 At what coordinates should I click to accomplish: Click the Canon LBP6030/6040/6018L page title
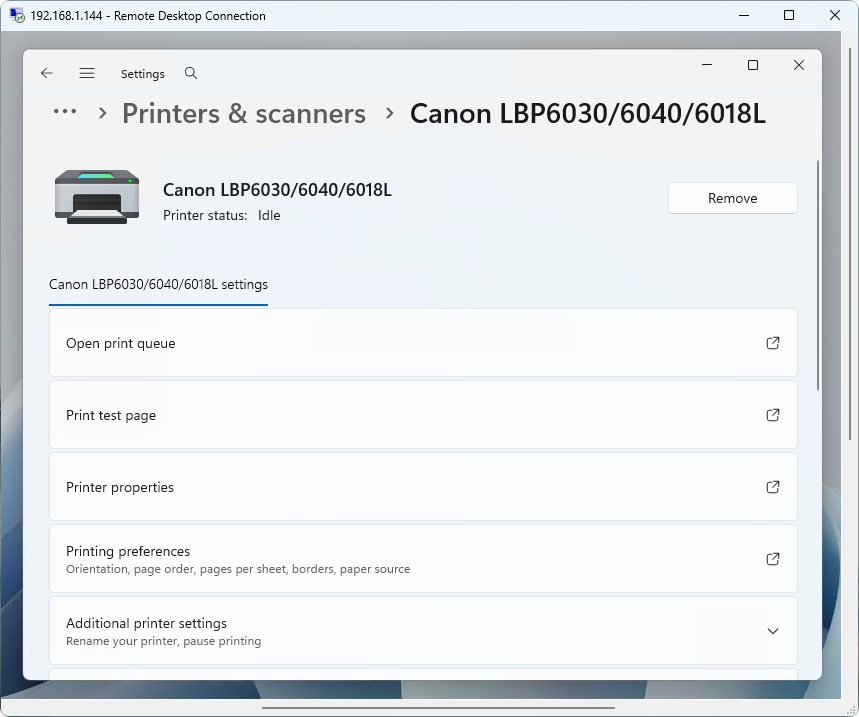pos(588,114)
